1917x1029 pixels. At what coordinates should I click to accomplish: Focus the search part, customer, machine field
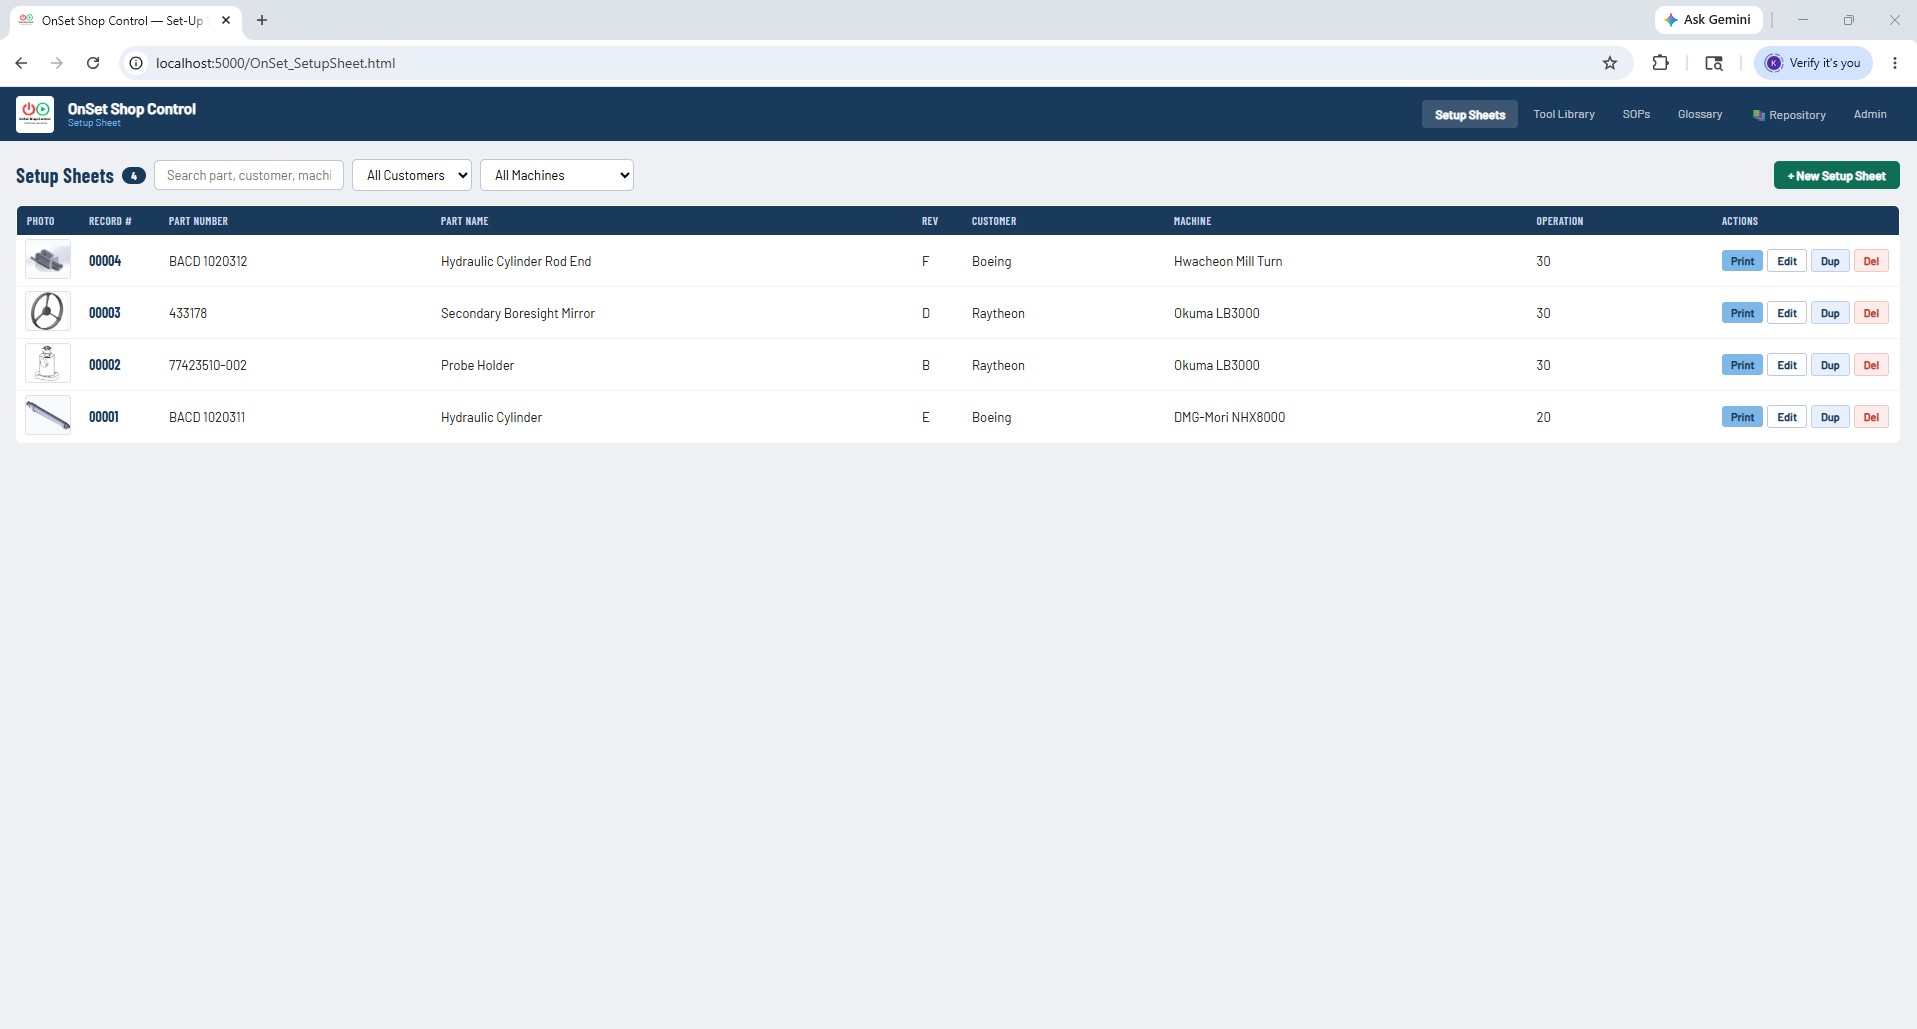[x=249, y=175]
